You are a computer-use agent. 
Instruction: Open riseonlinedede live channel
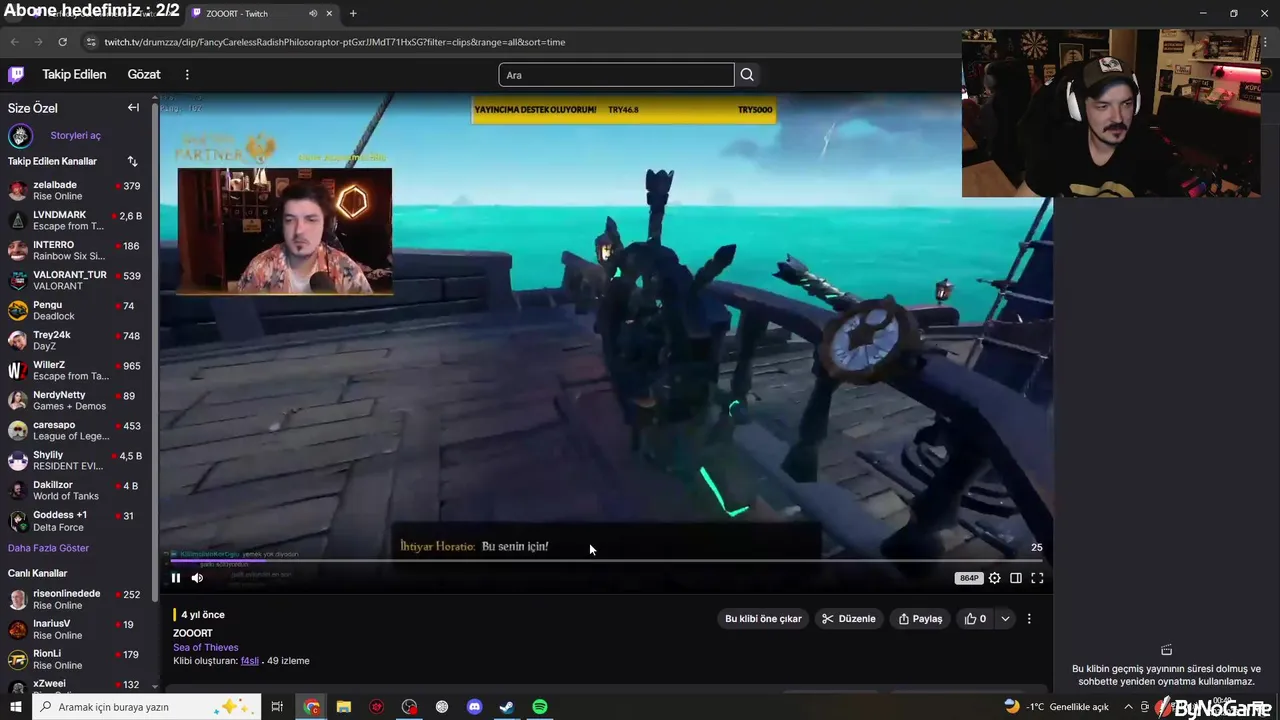coord(76,599)
